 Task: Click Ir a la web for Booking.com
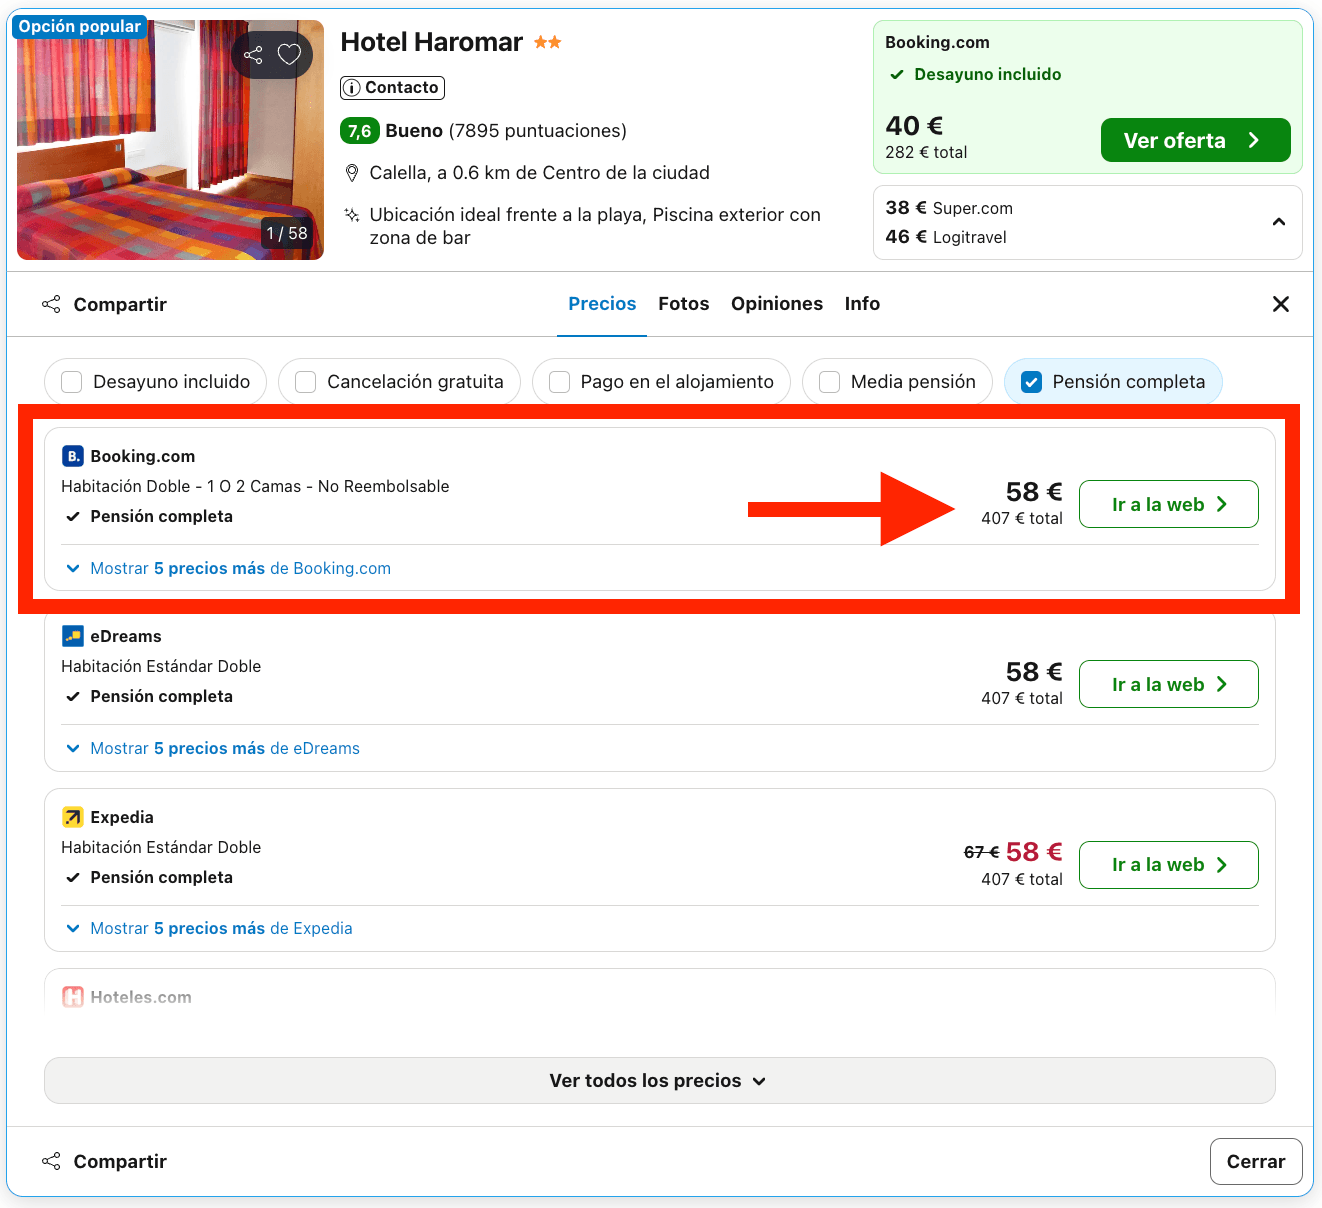pos(1168,504)
